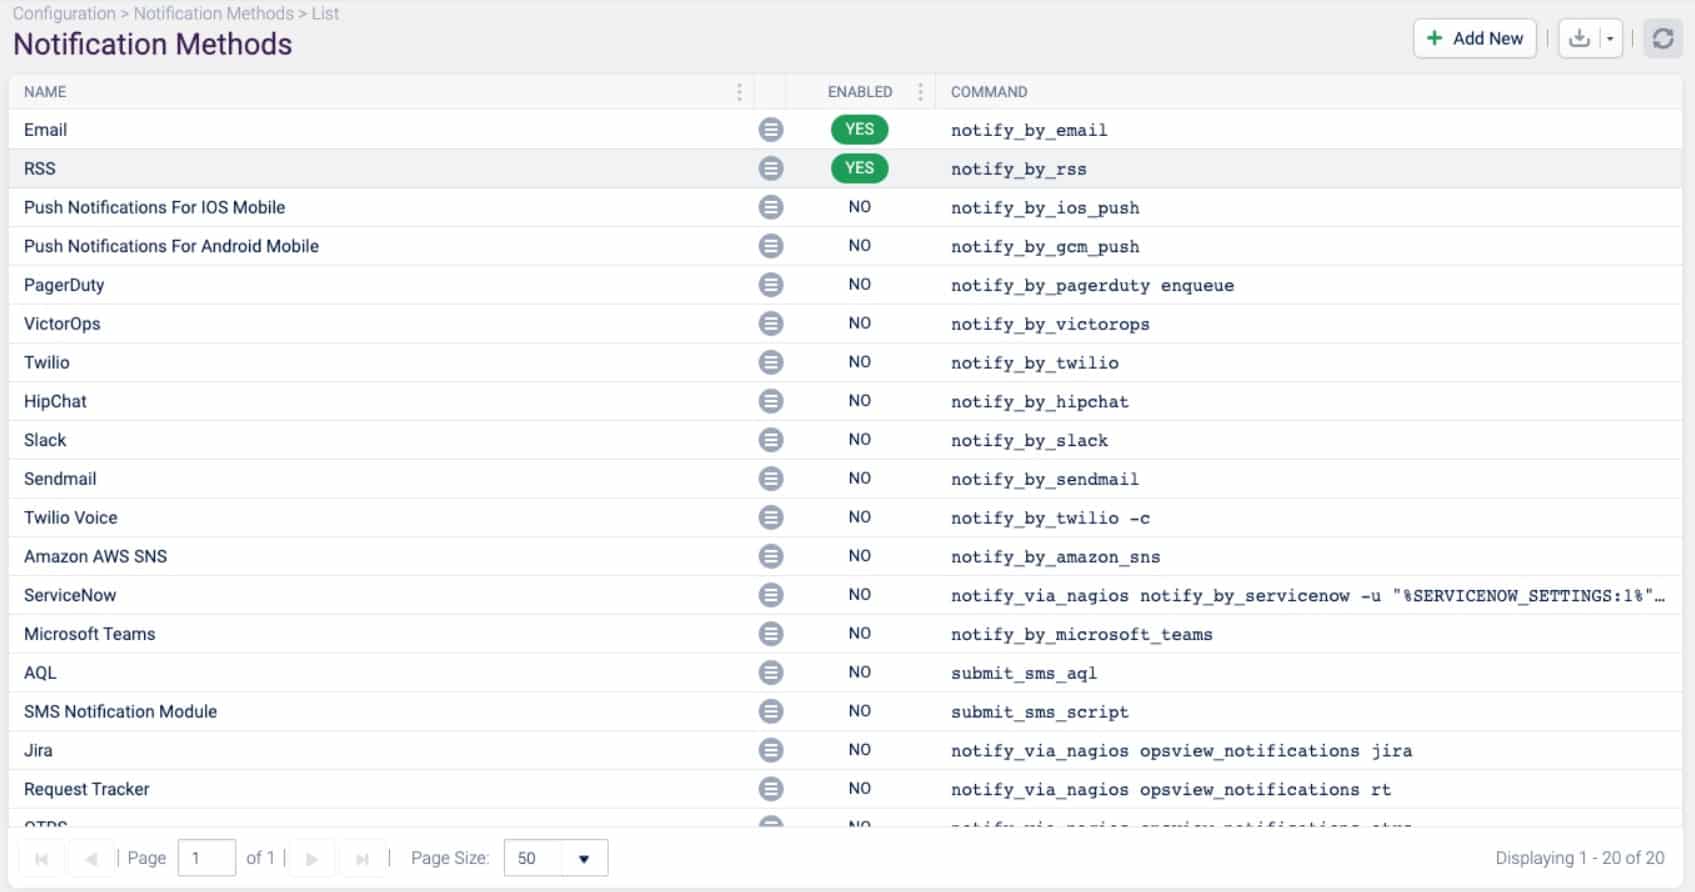Open the row menu icon for RSS

tap(770, 168)
